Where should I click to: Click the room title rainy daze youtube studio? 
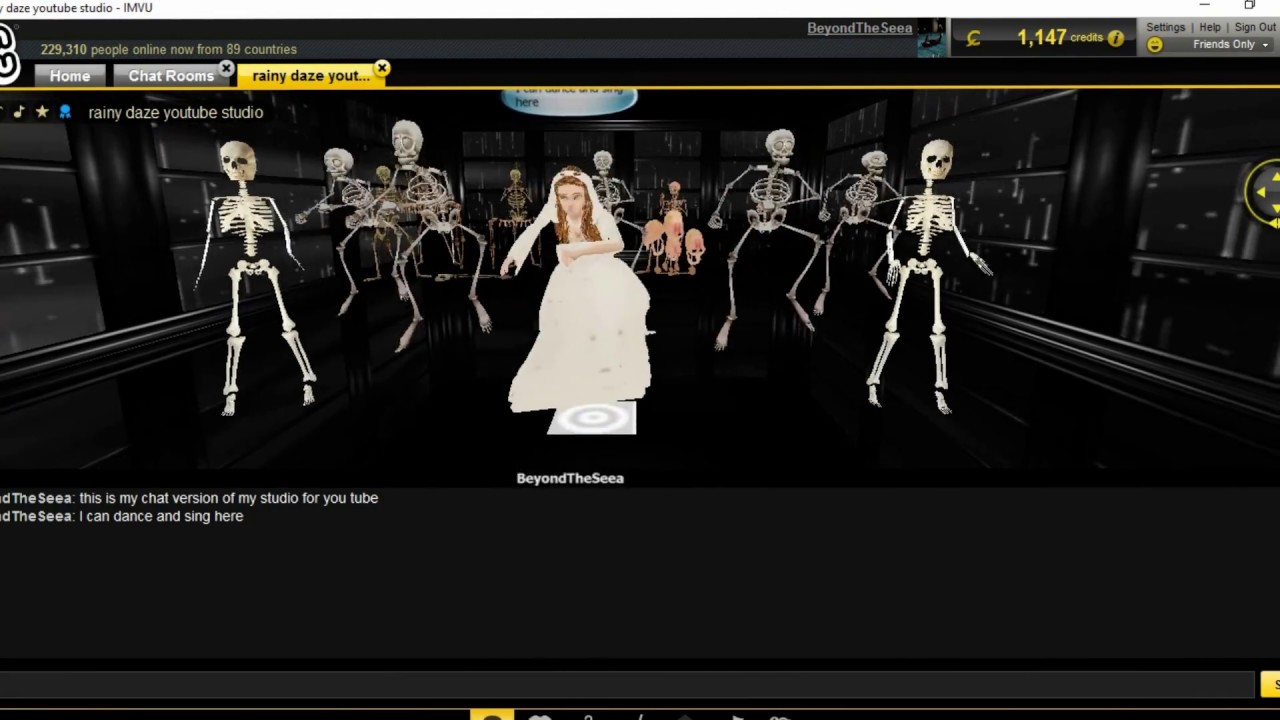[x=176, y=112]
